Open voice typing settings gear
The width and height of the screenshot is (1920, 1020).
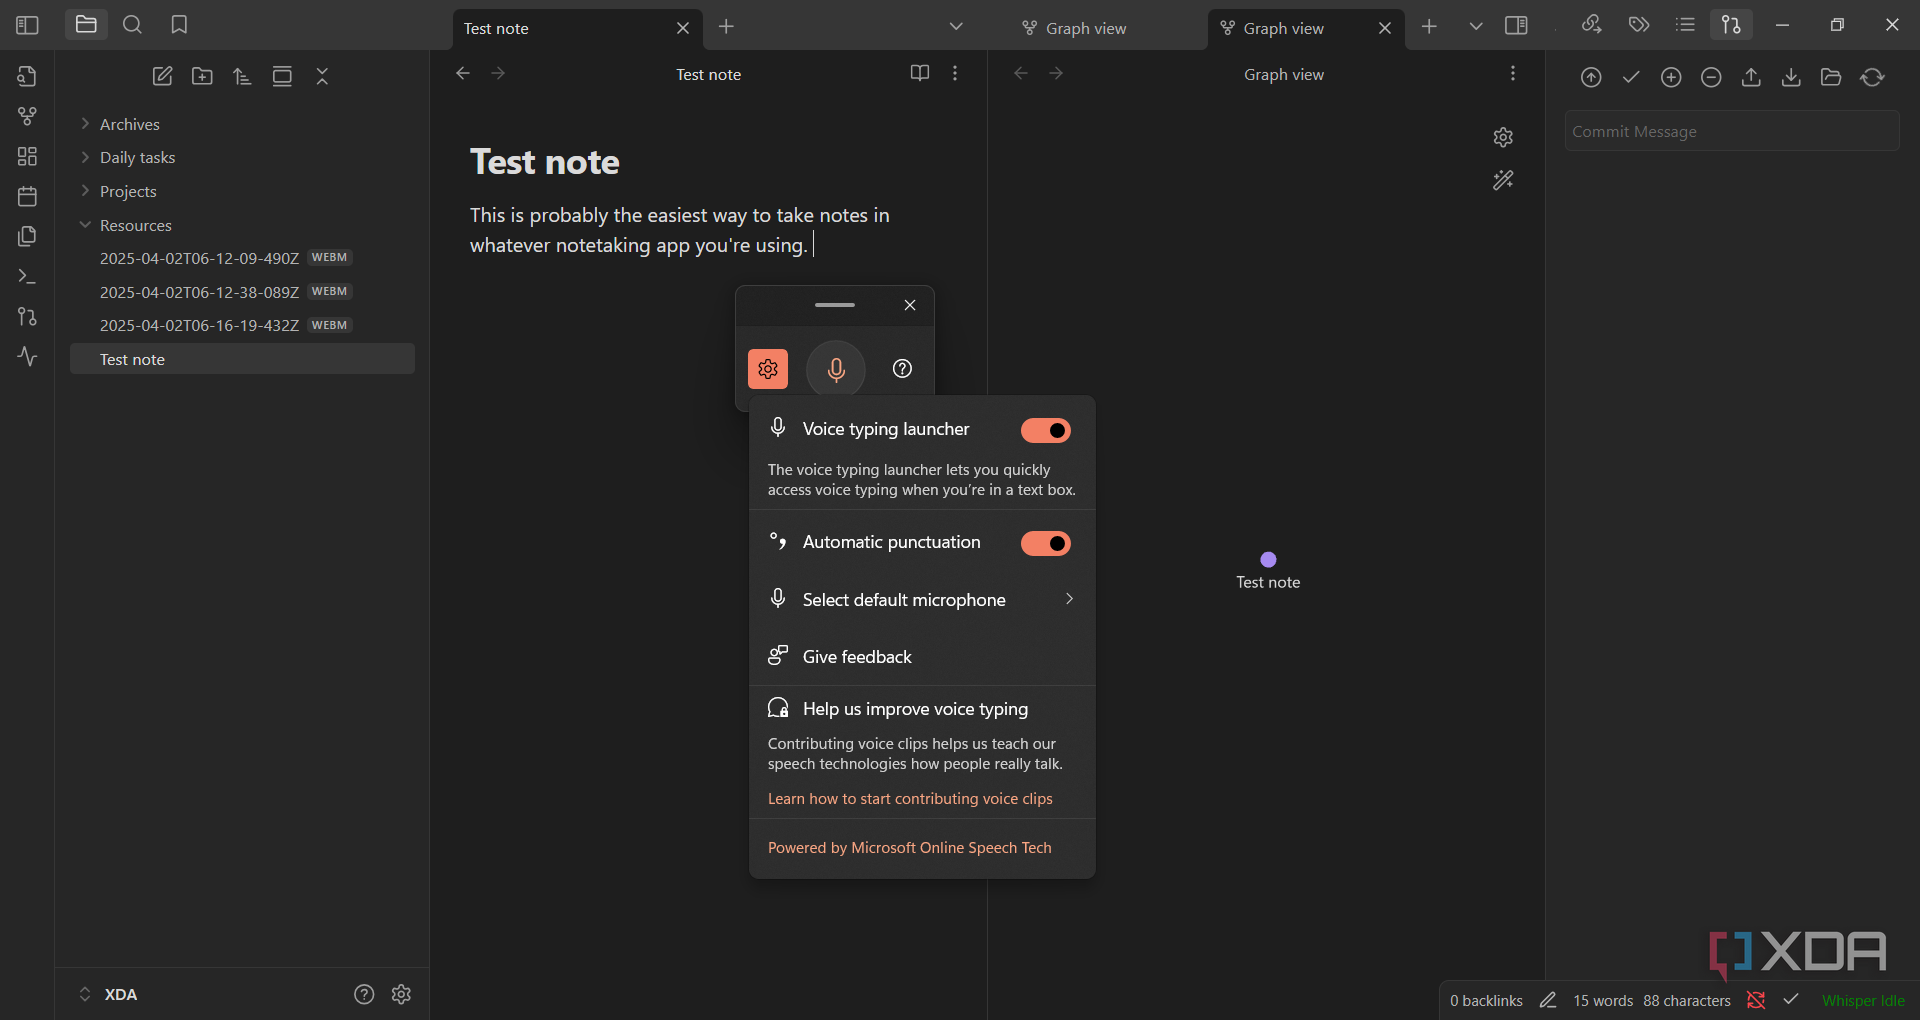(768, 369)
